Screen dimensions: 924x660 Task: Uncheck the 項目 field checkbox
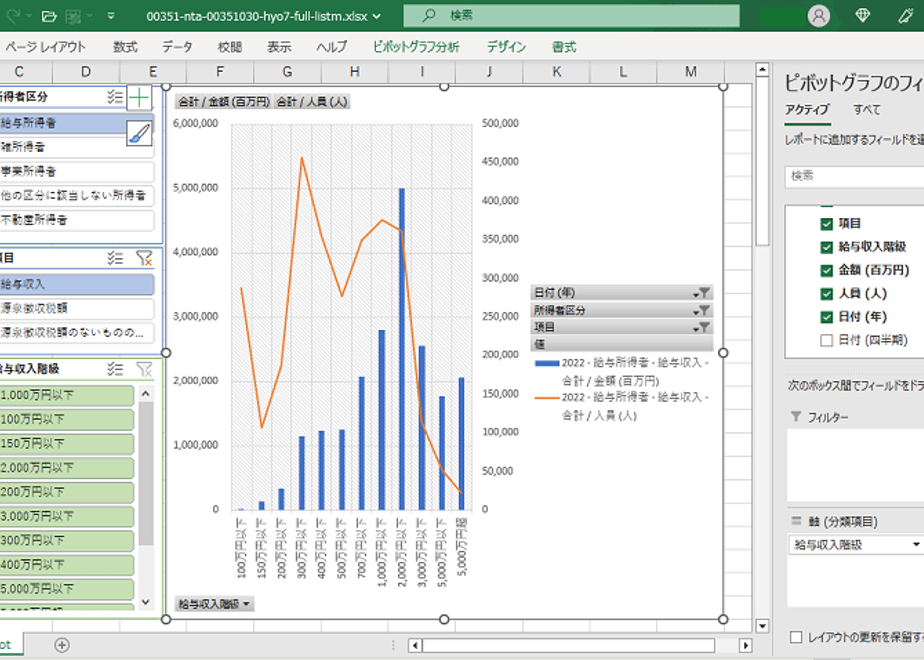[826, 224]
